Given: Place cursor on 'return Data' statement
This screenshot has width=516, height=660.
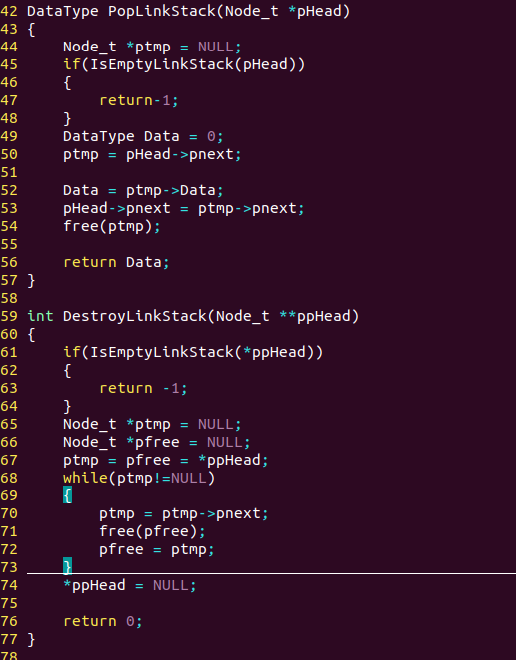Looking at the screenshot, I should click(116, 263).
